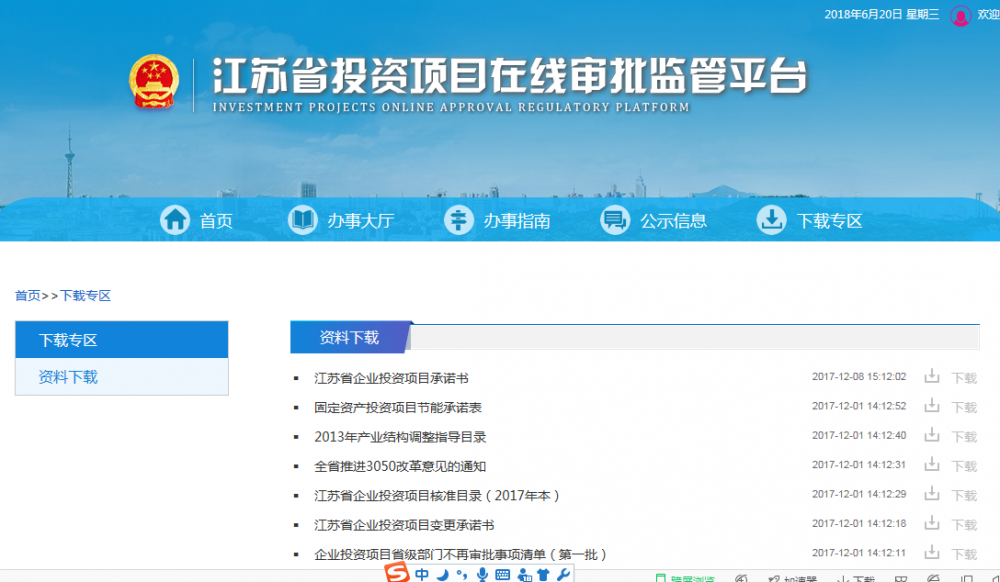Image resolution: width=1000 pixels, height=582 pixels.
Task: Click 下载 text for 江苏省企业投资项目变更承诺书
Action: tap(964, 525)
